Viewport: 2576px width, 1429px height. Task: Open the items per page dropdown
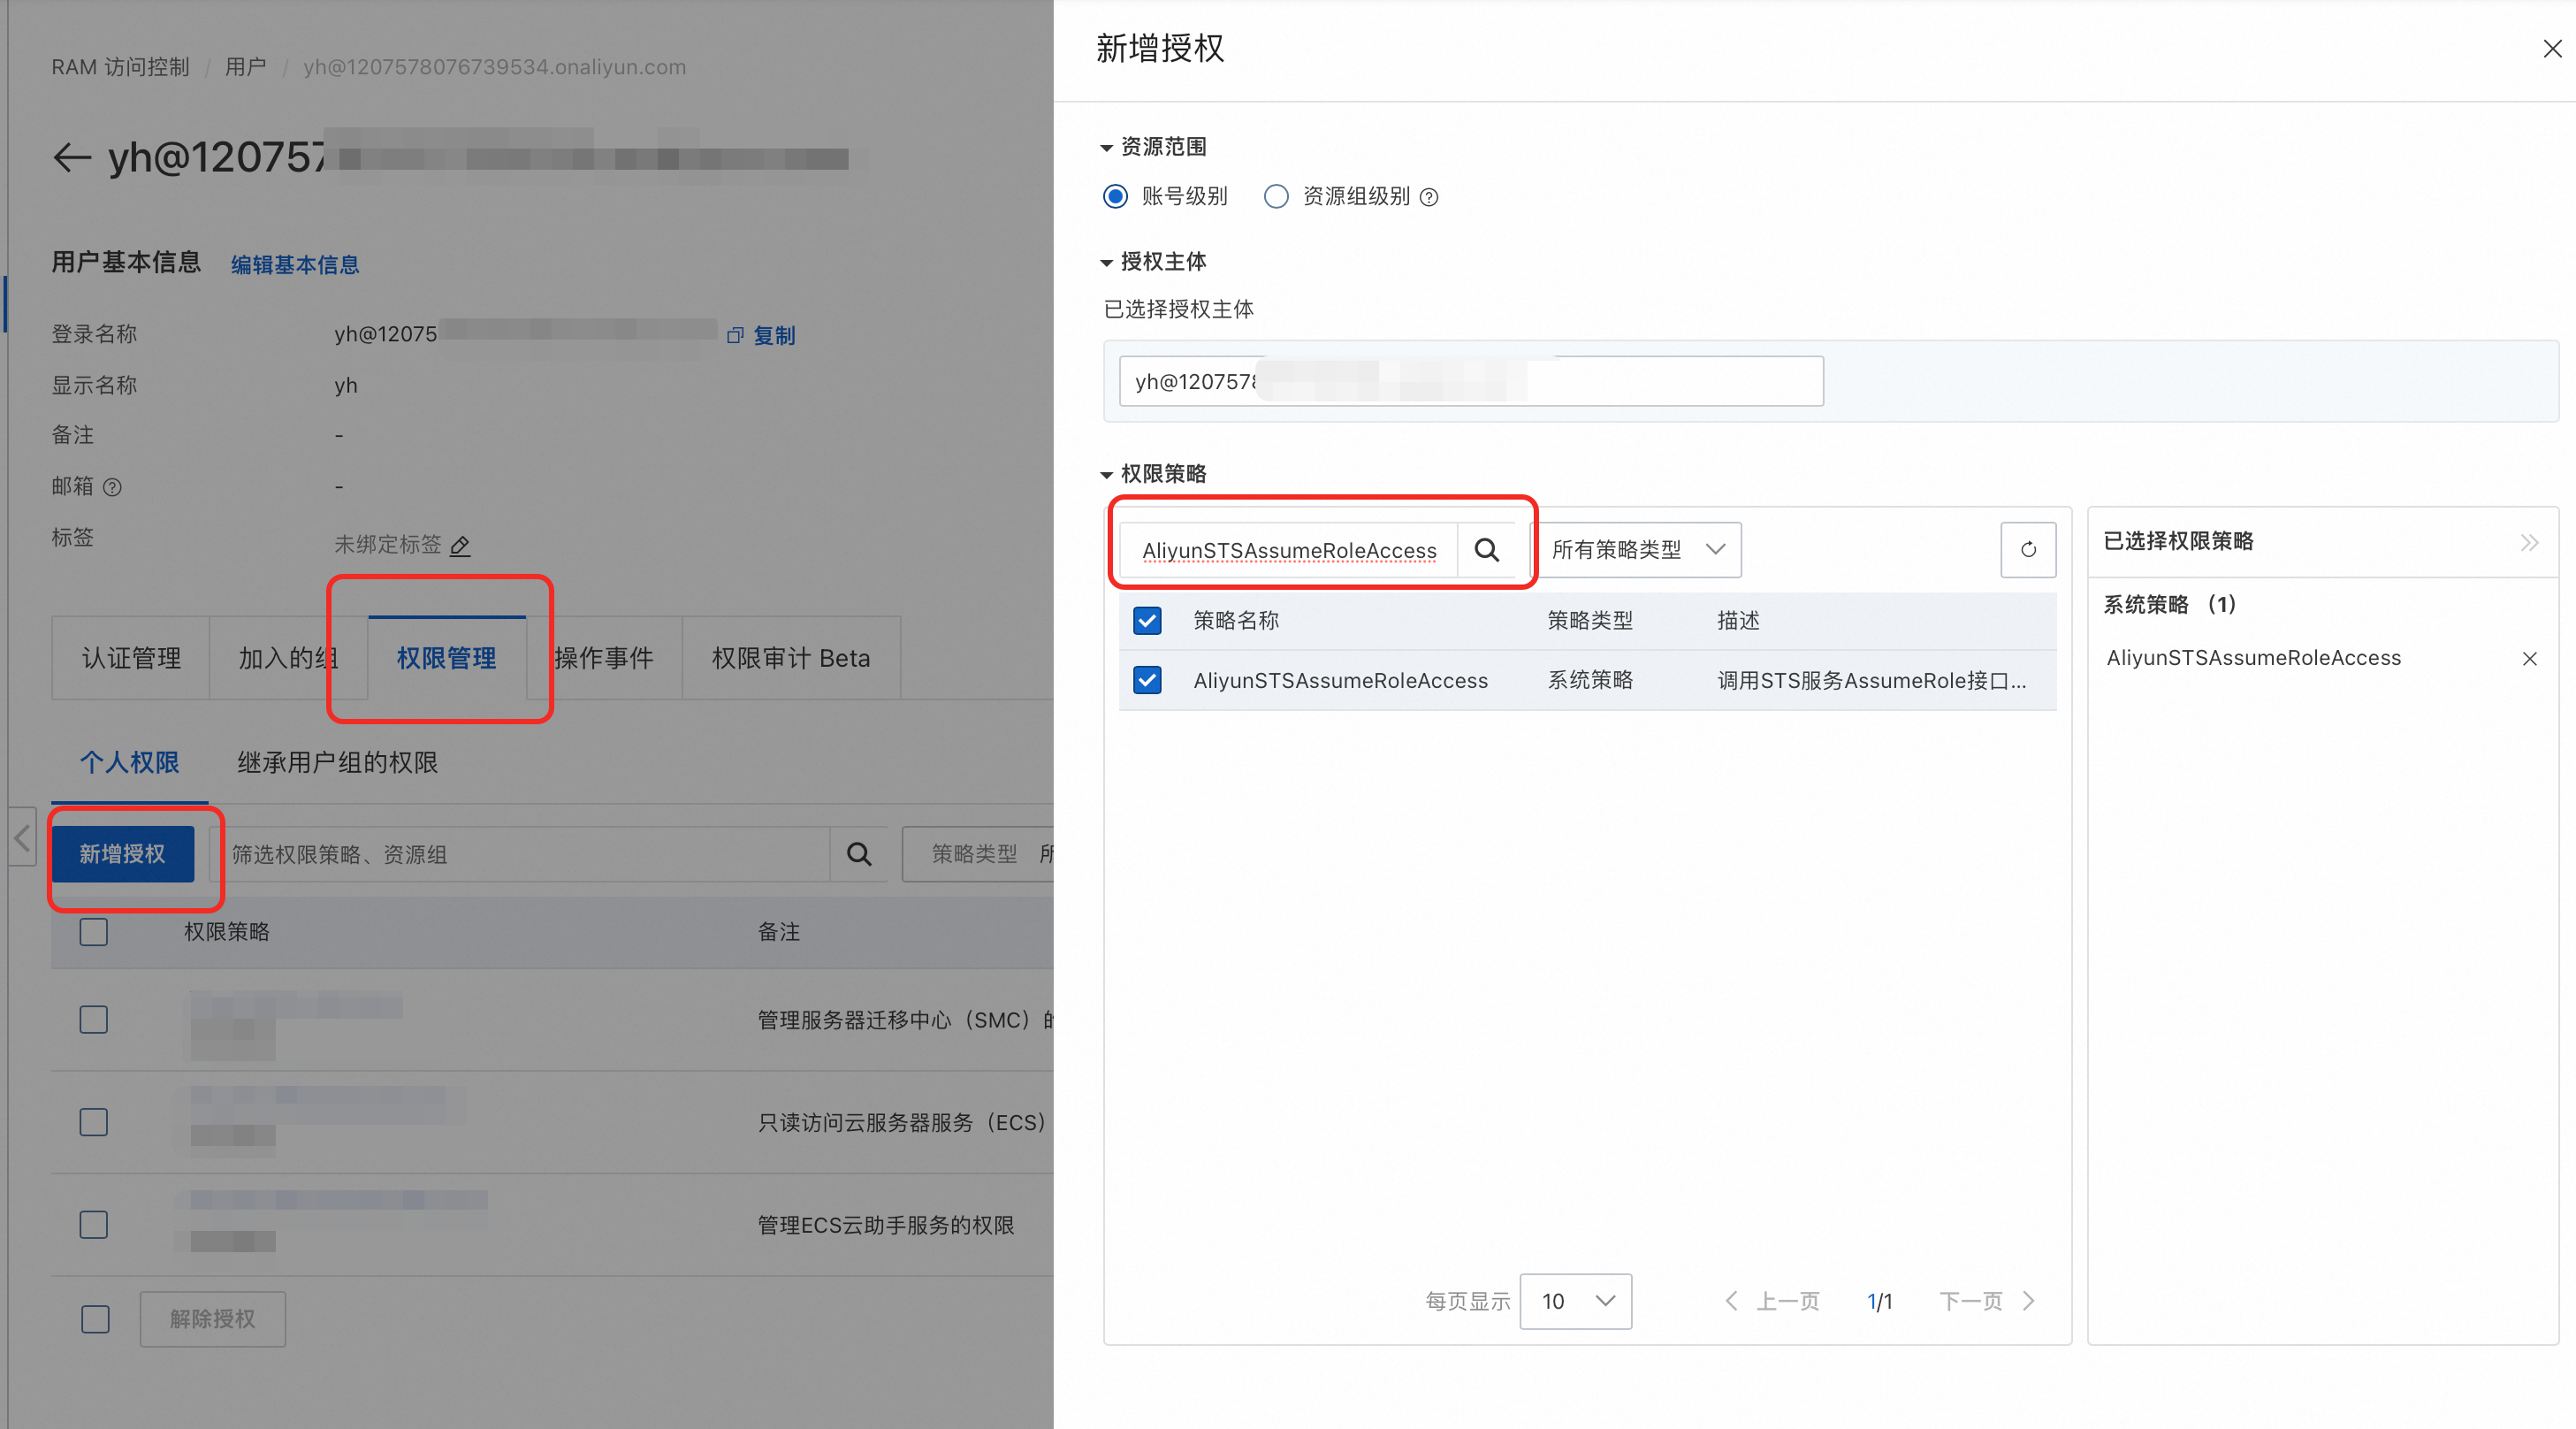tap(1575, 1300)
